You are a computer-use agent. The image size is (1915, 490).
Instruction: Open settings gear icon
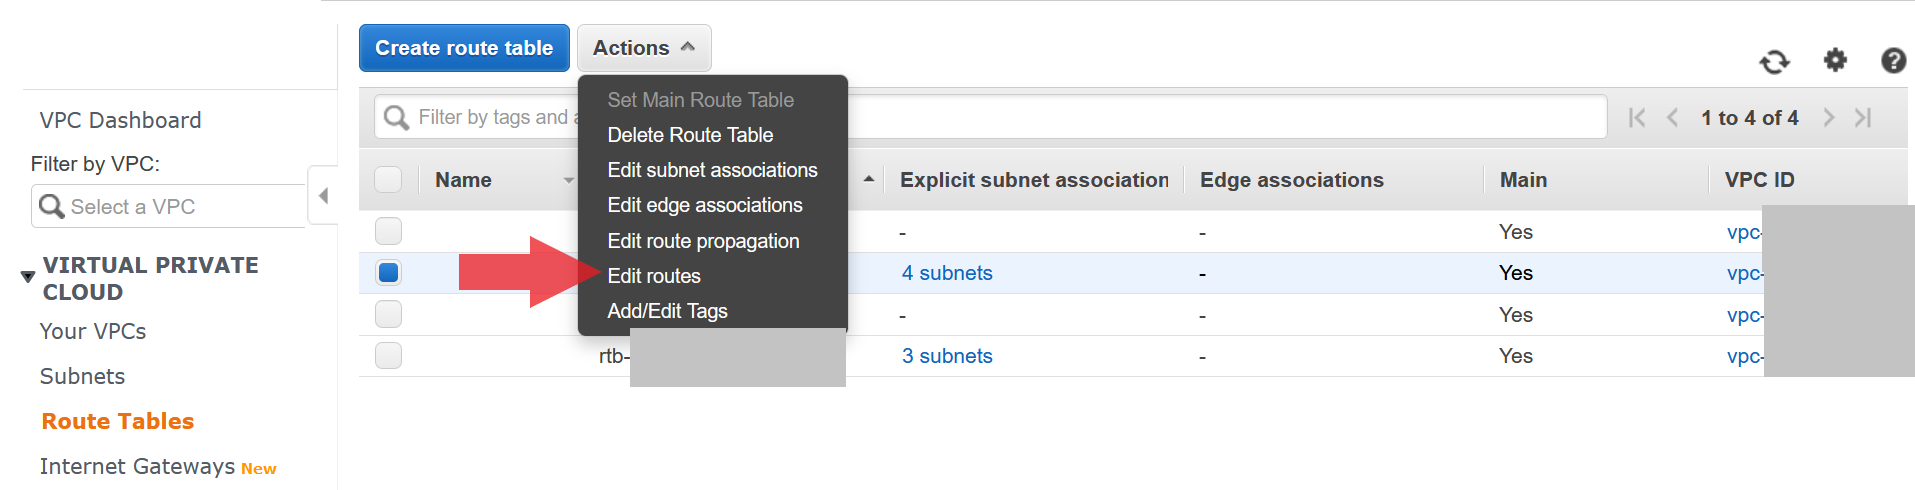tap(1835, 60)
